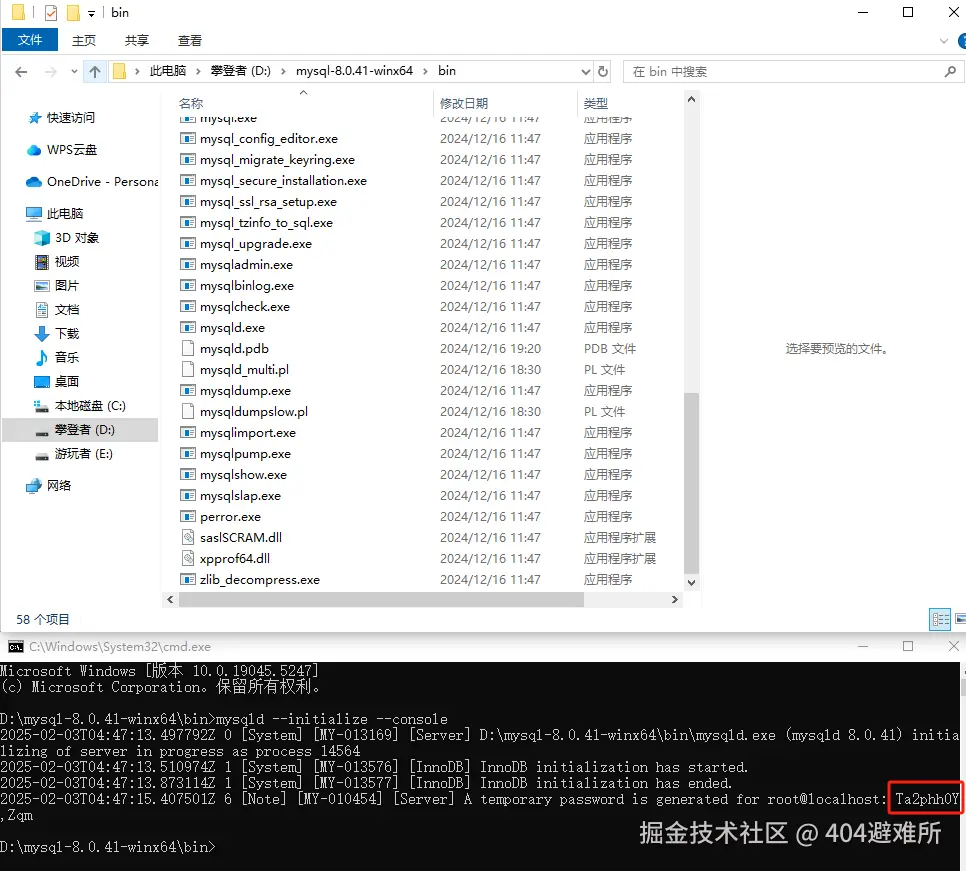Screen dimensions: 966x871
Task: Select mysql_config_editor.exe file icon
Action: pyautogui.click(x=188, y=139)
